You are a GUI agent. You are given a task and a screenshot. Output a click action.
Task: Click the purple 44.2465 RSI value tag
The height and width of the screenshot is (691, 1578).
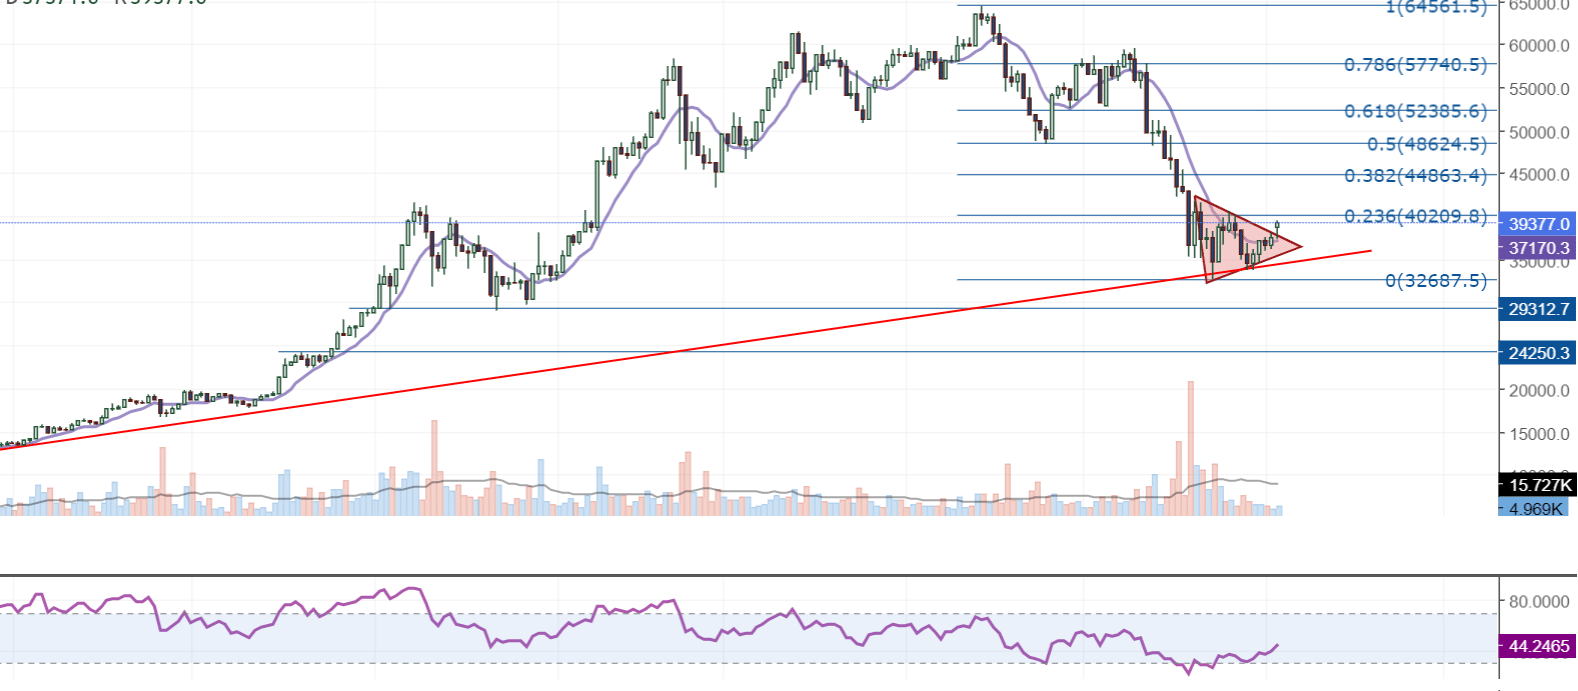coord(1538,646)
